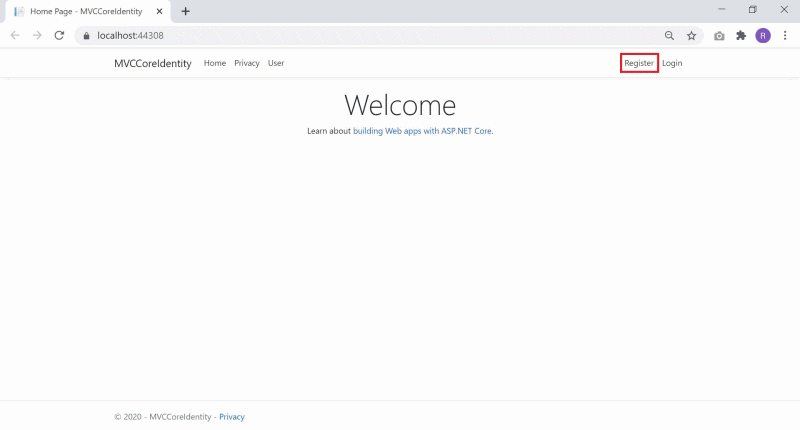Click the browser forward arrow
Image resolution: width=800 pixels, height=430 pixels.
37,35
